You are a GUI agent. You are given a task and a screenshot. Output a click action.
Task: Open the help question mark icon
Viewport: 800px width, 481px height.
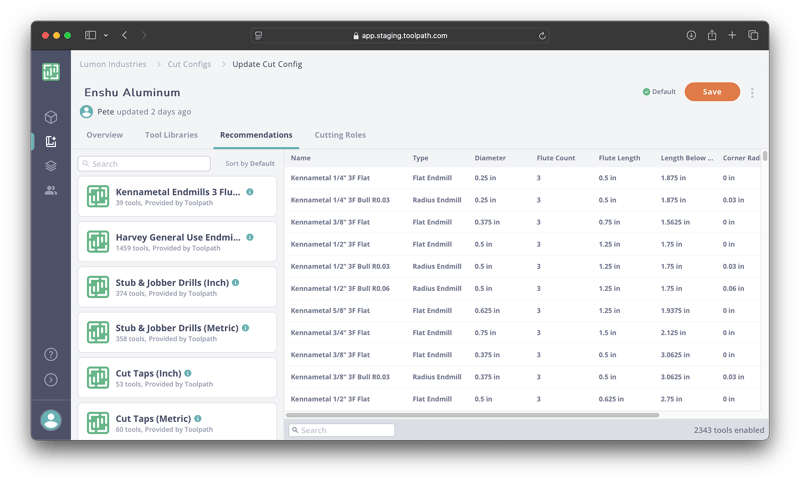[51, 355]
